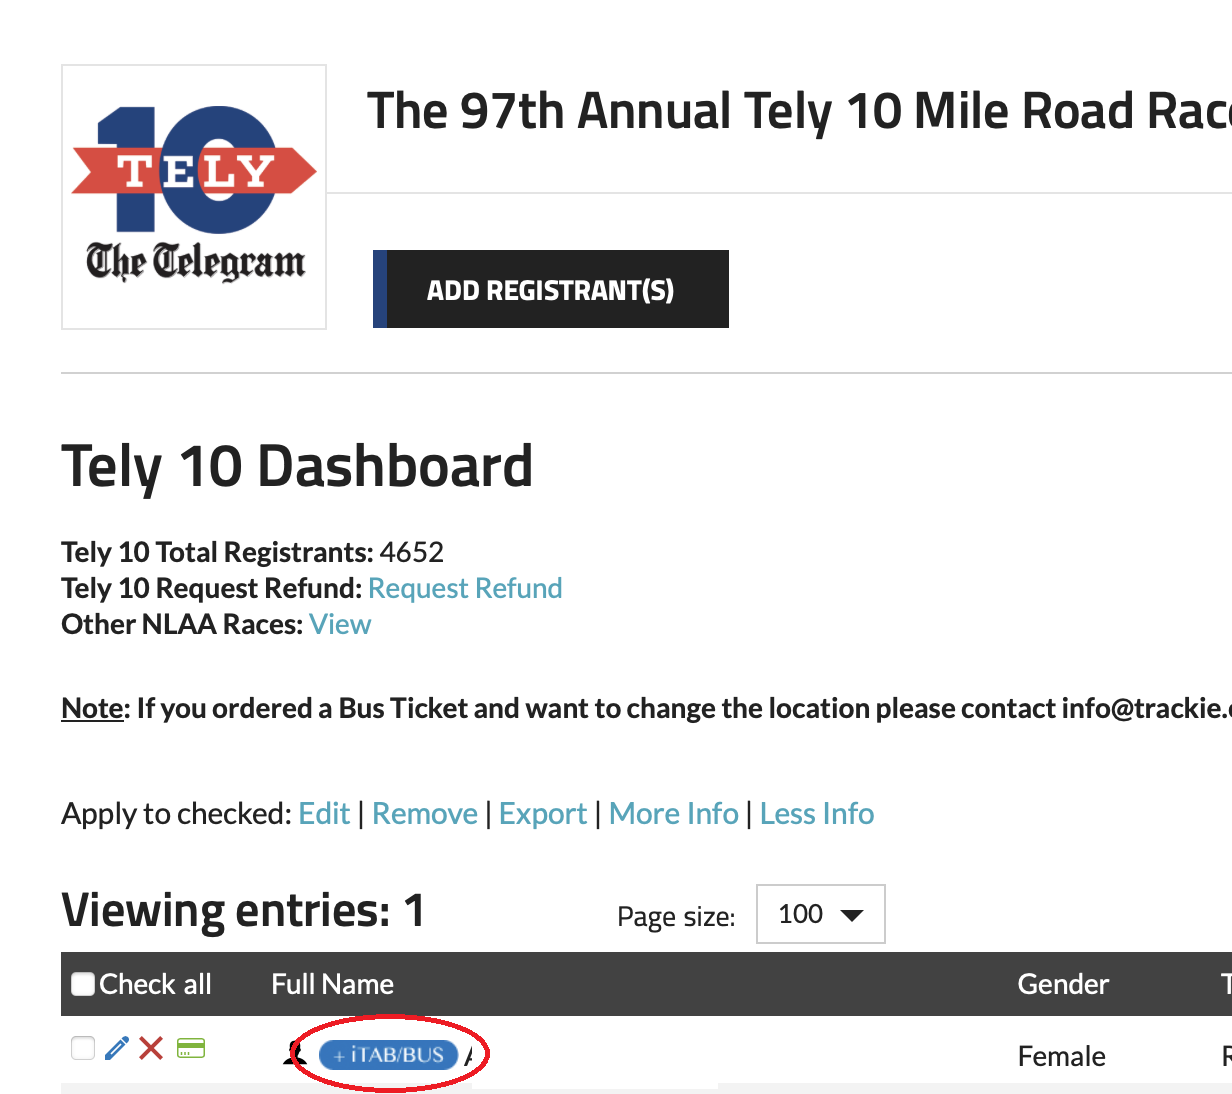Click the blue pencil edit icon
The height and width of the screenshot is (1094, 1232).
point(117,1048)
